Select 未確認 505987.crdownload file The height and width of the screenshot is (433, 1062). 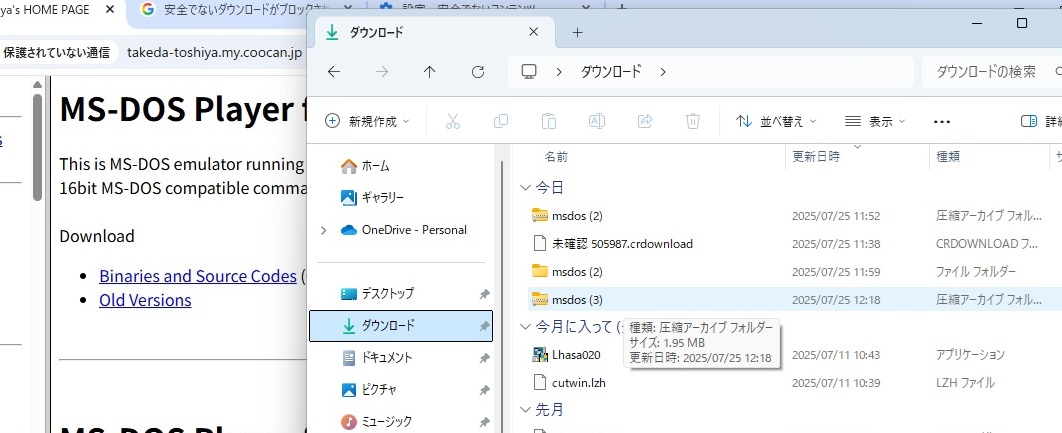point(792,244)
